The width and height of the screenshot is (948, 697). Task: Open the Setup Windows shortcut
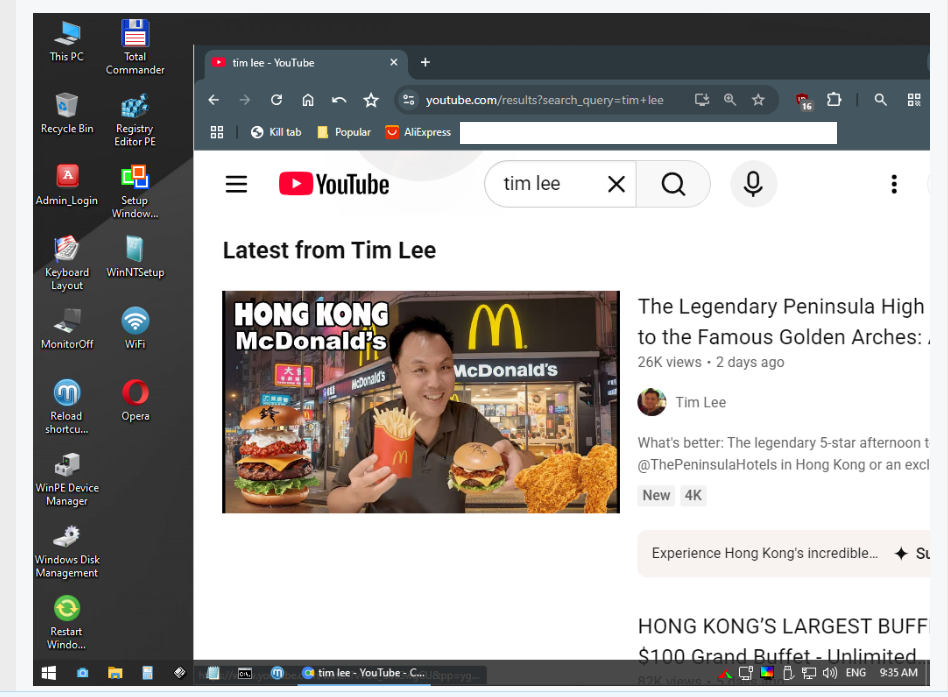click(x=135, y=191)
